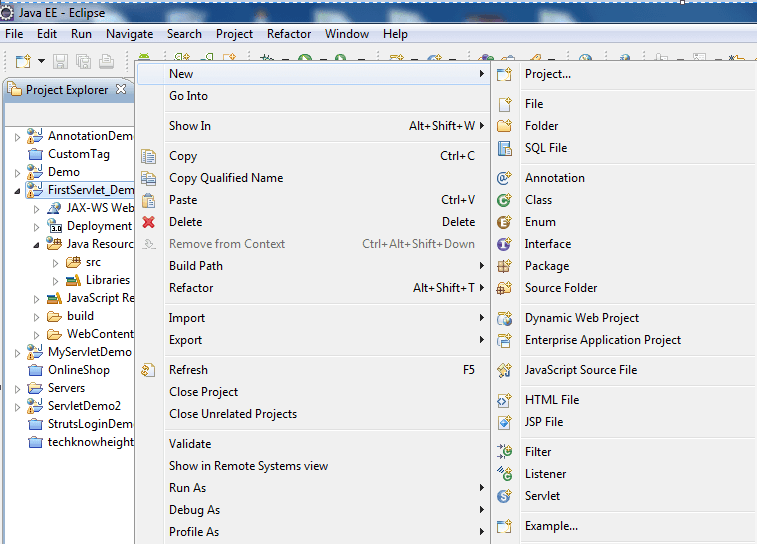This screenshot has height=544, width=757.
Task: Open the Show In submenu
Action: 314,126
